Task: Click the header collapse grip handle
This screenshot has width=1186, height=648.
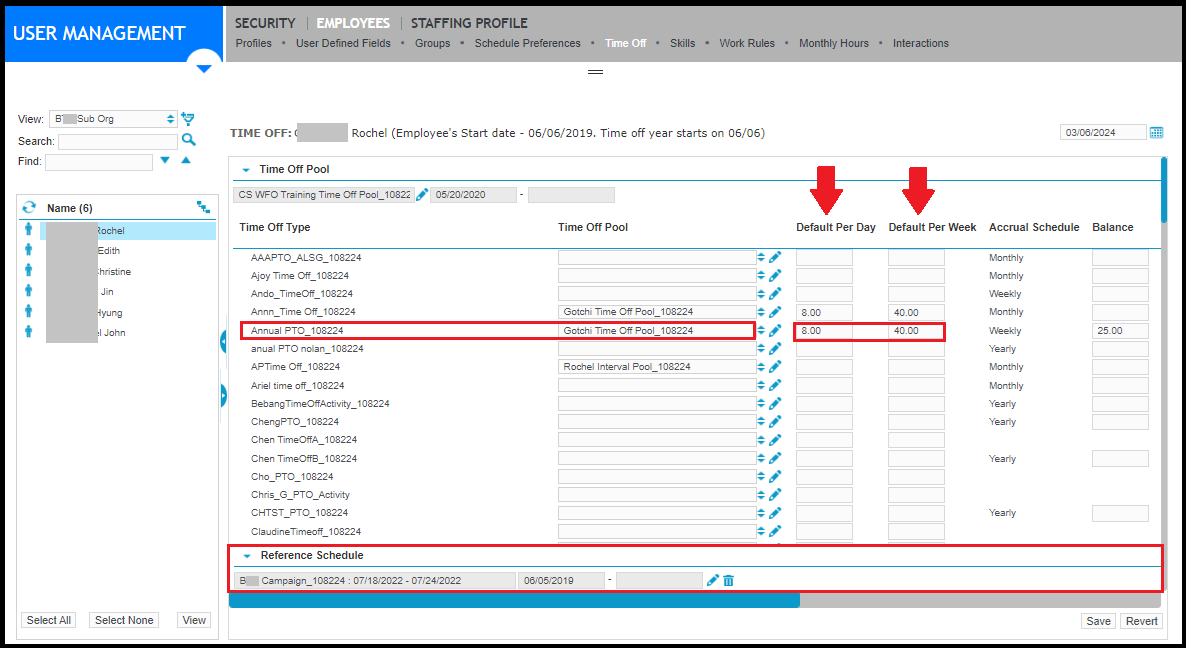Action: click(x=595, y=72)
